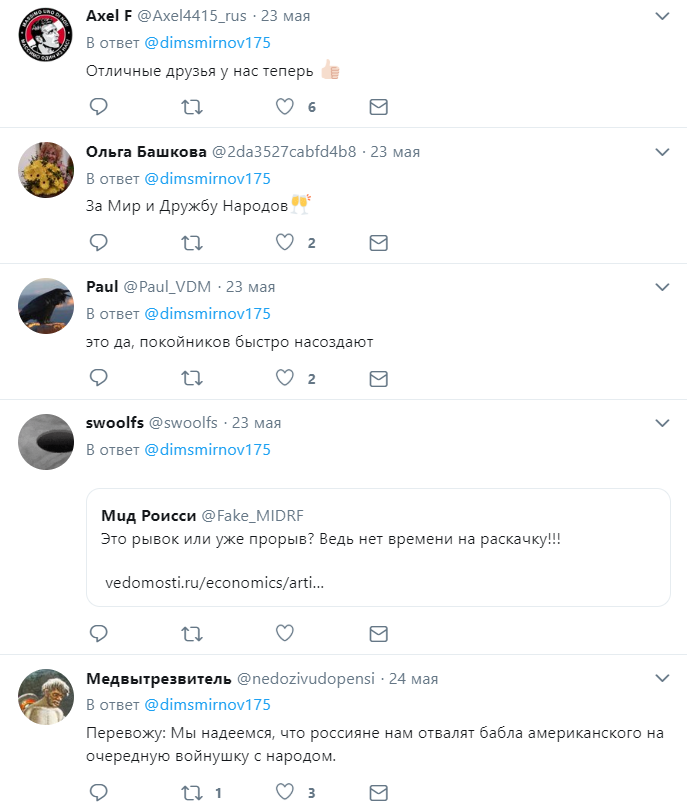Open @dimsmirnov175 mention in Медвытрезвитель's reply

point(207,705)
